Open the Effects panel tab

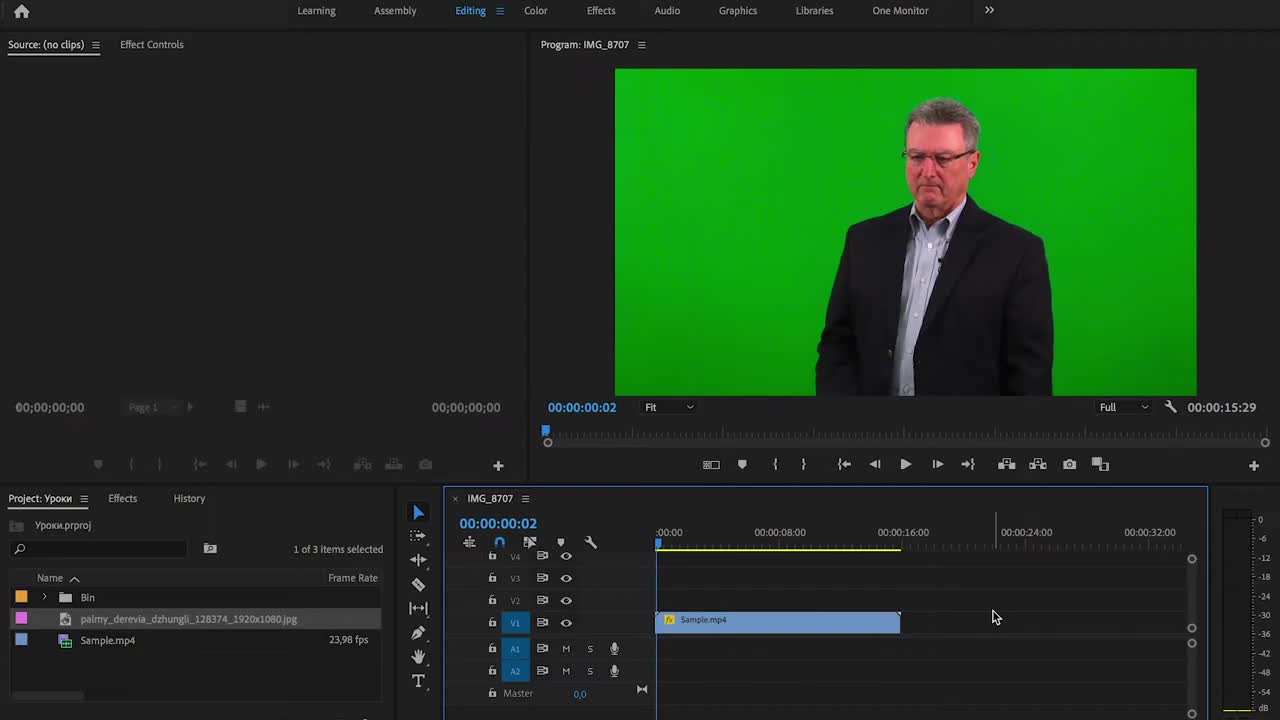(x=123, y=498)
